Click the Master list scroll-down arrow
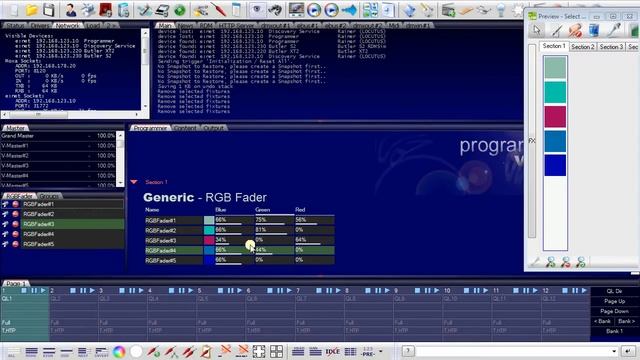Image resolution: width=640 pixels, height=360 pixels. pos(120,183)
